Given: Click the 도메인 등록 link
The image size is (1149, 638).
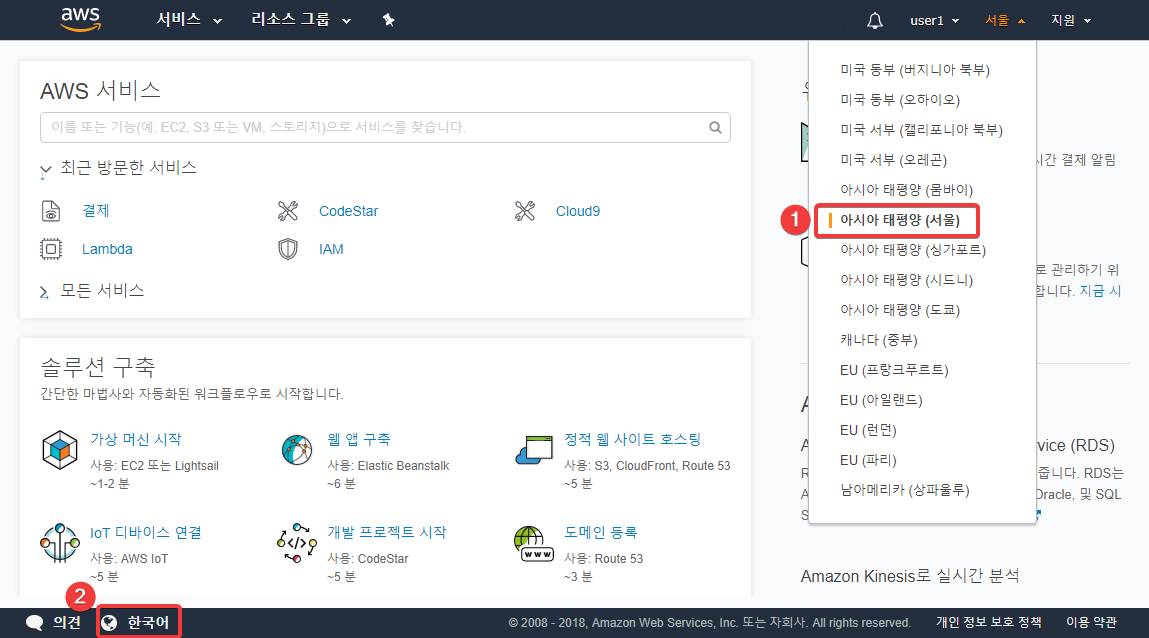Looking at the screenshot, I should point(601,533).
